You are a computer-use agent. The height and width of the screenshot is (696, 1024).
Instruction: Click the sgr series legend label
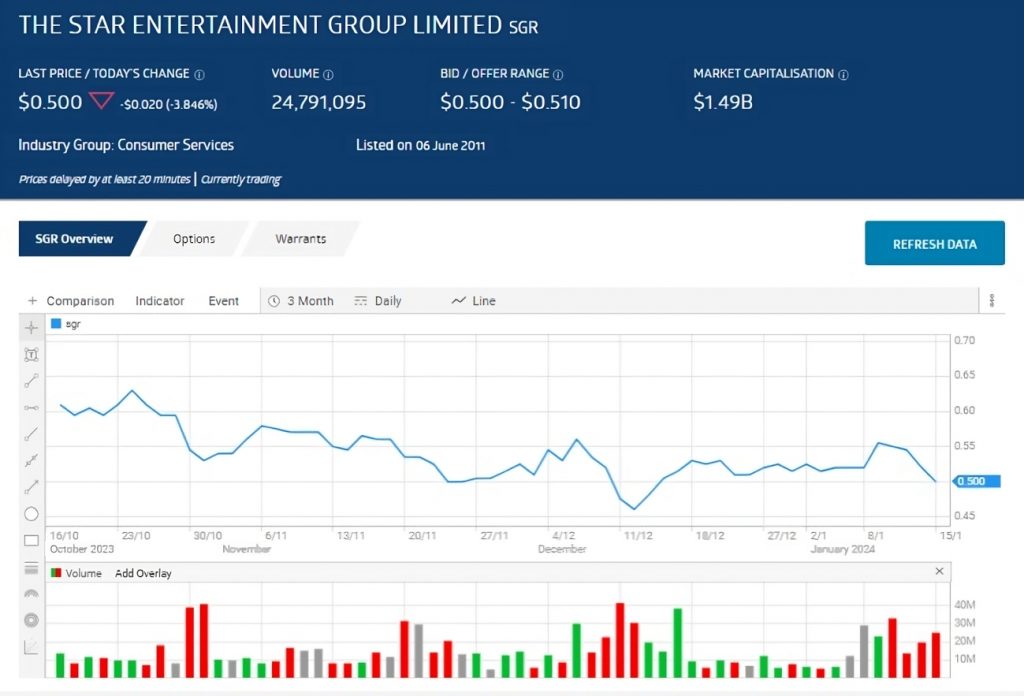click(x=73, y=324)
